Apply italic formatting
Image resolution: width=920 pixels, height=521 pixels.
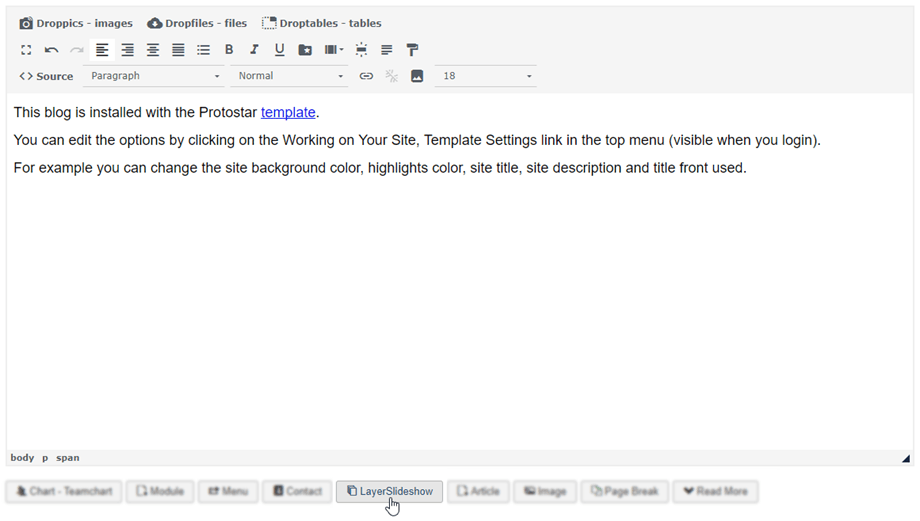click(x=254, y=50)
